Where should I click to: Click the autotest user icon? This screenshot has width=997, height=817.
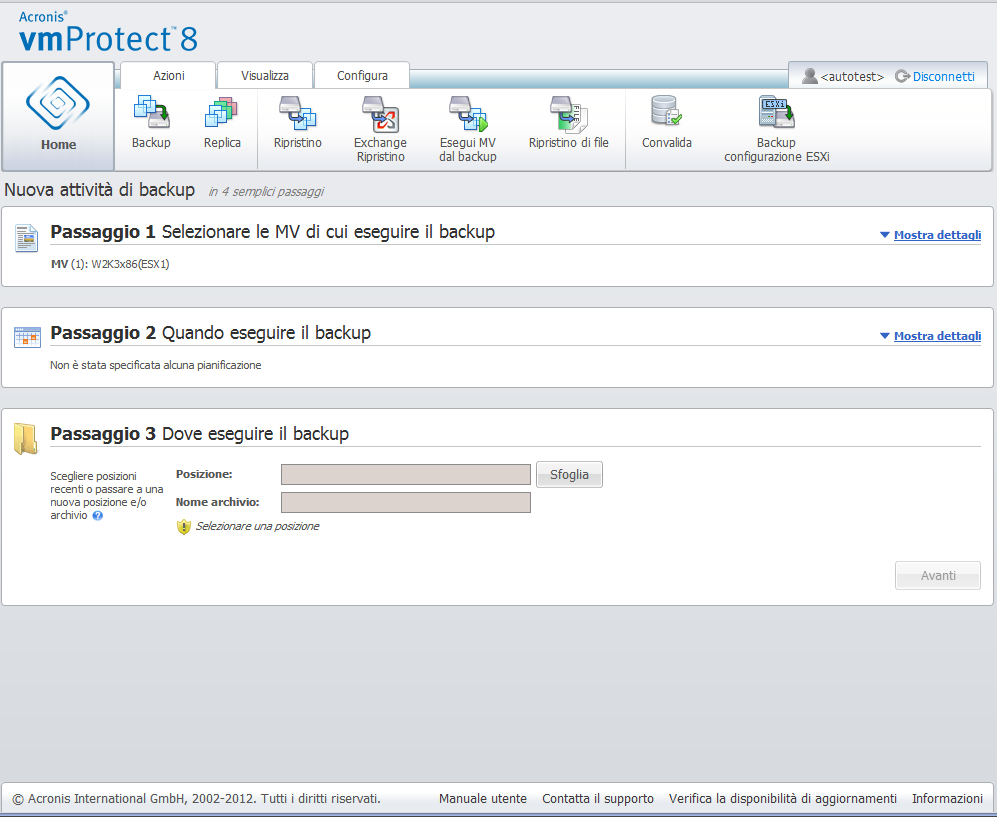(x=809, y=76)
